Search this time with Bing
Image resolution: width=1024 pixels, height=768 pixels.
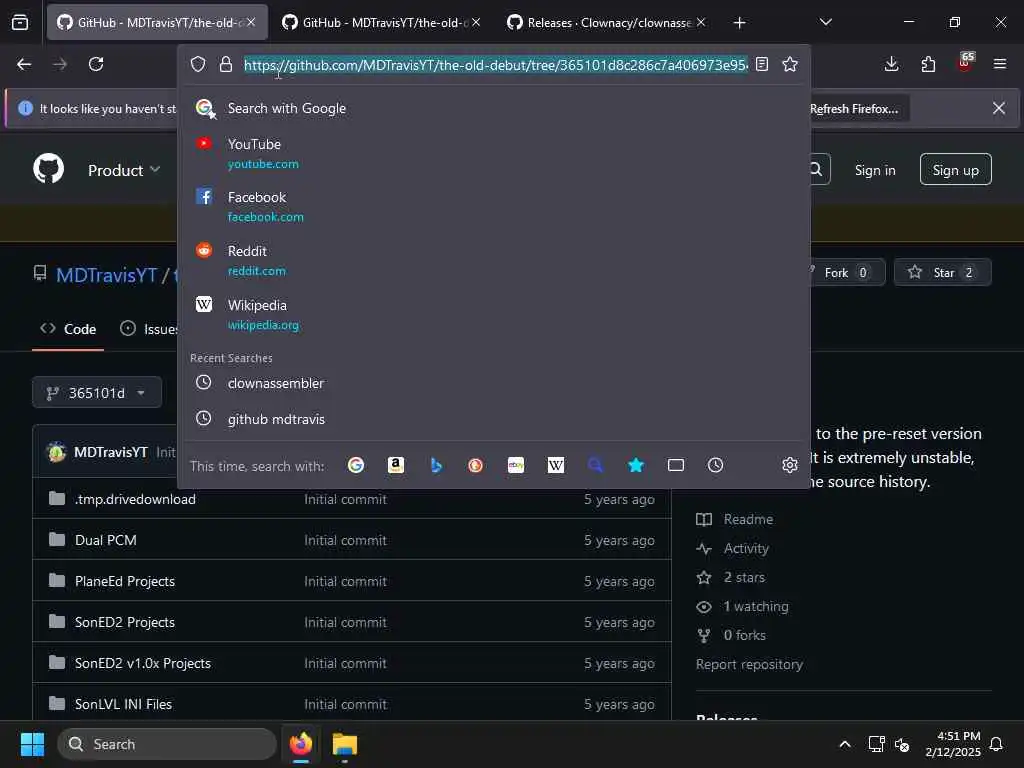coord(436,465)
